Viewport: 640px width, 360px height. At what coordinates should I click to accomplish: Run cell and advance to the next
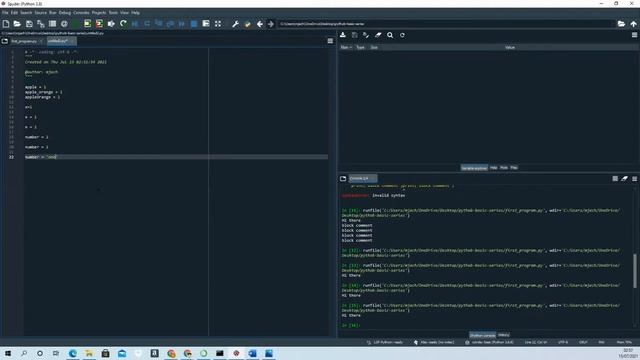pyautogui.click(x=99, y=24)
